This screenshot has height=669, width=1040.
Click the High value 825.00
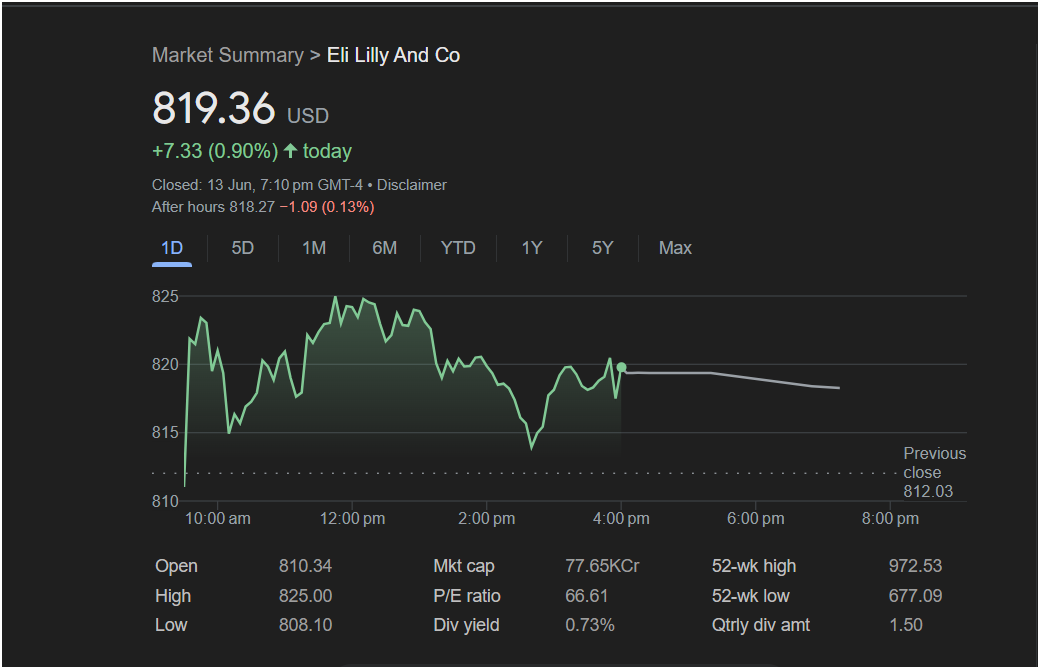pyautogui.click(x=305, y=596)
